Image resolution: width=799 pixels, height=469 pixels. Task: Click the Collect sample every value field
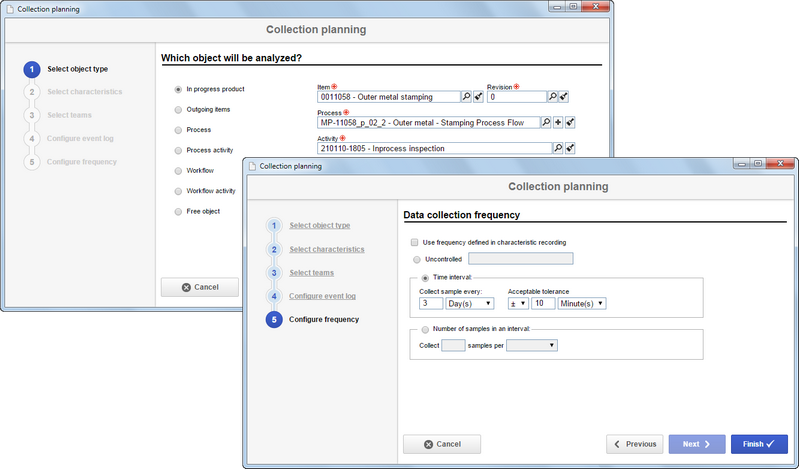(431, 303)
